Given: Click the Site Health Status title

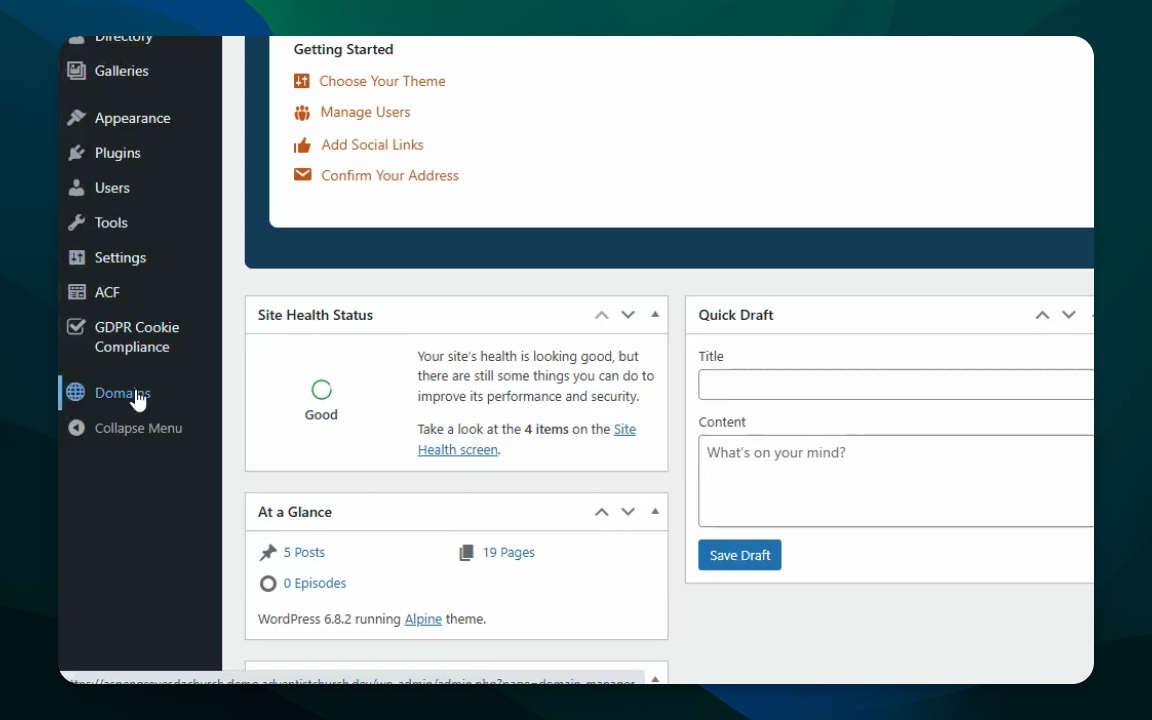Looking at the screenshot, I should 315,315.
